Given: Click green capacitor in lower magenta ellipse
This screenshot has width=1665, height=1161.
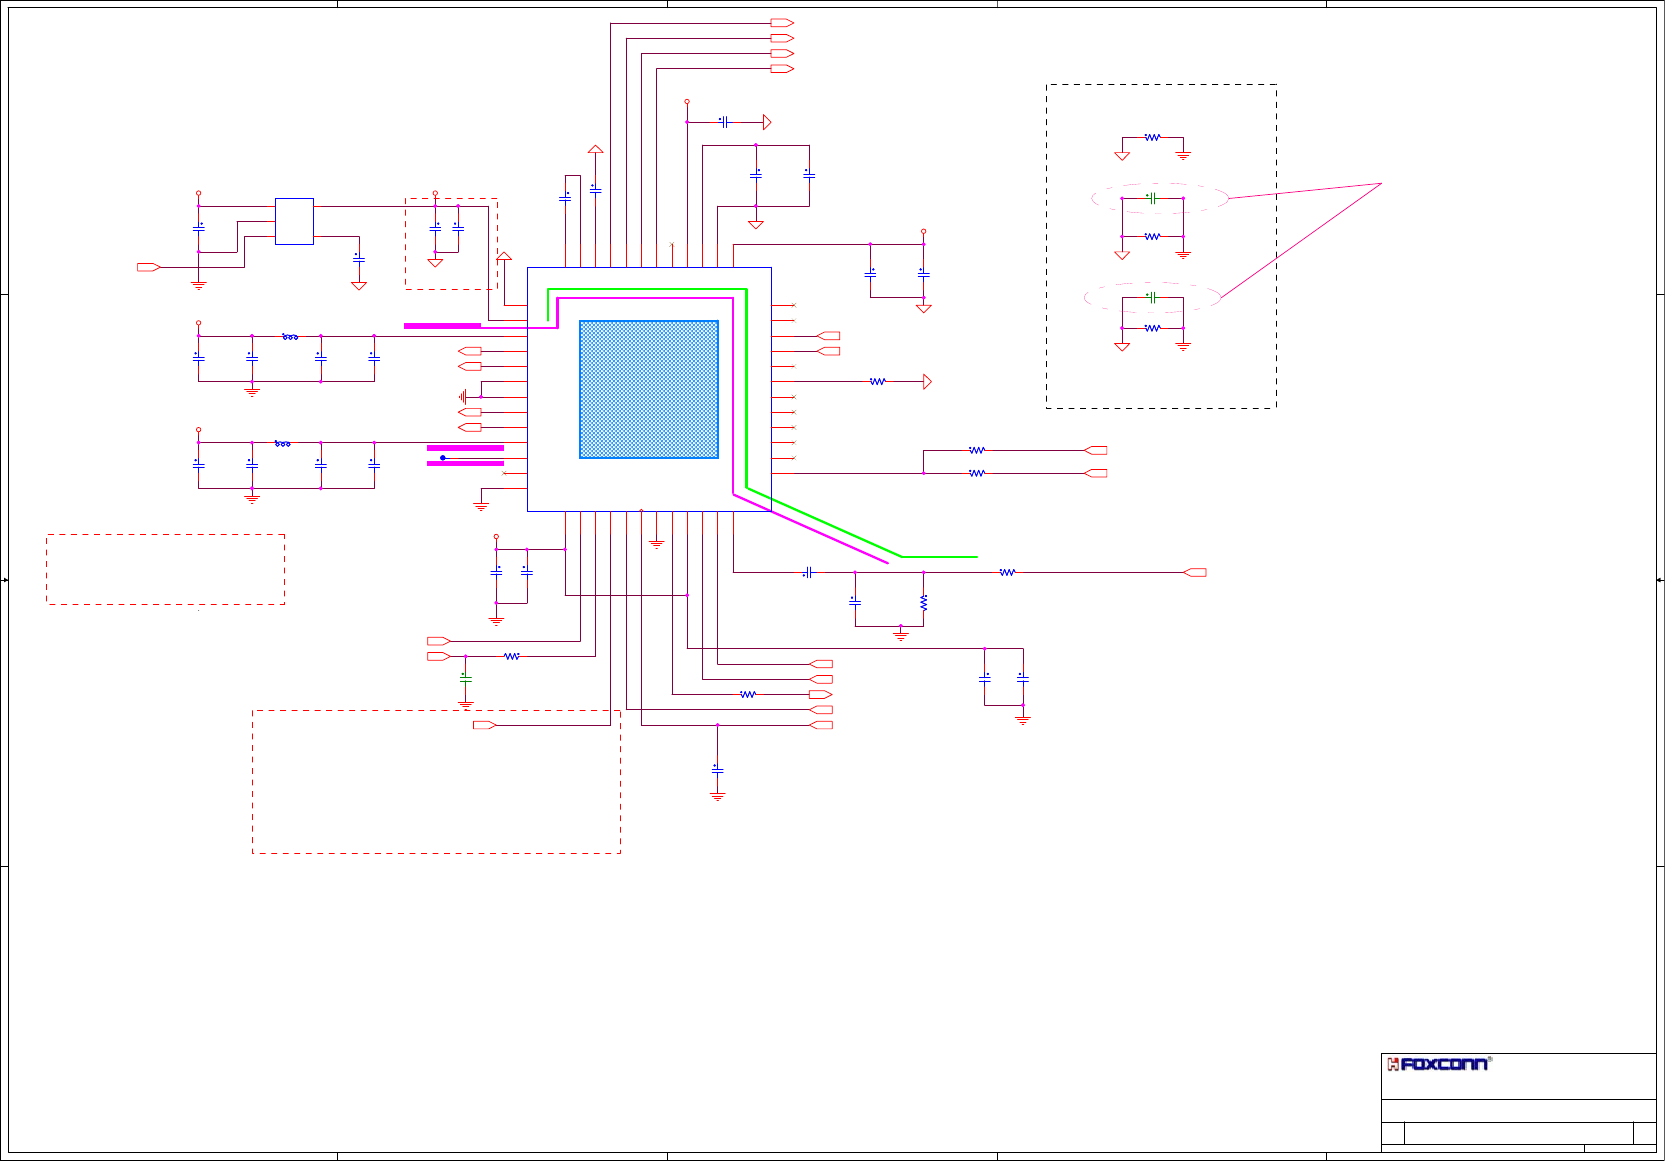Looking at the screenshot, I should point(1152,297).
